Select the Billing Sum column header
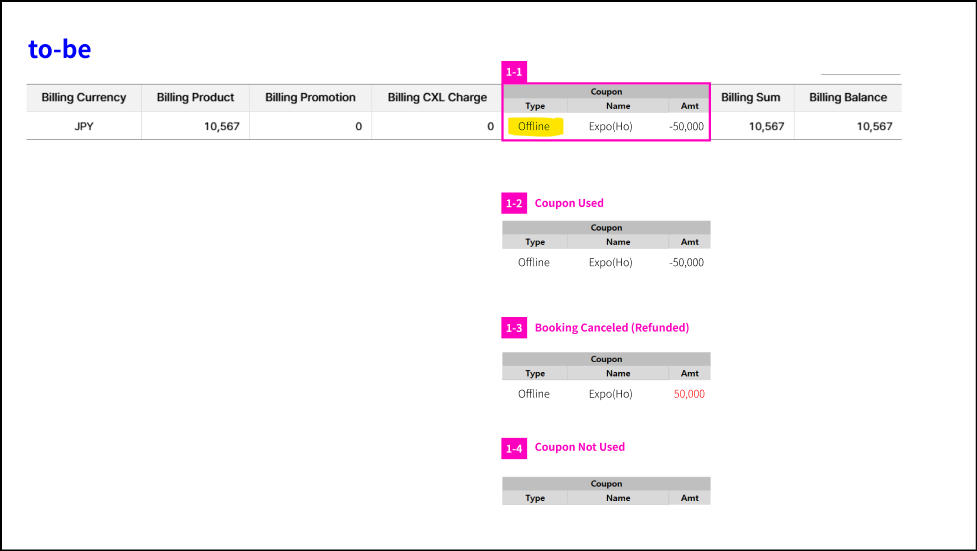The image size is (977, 551). [x=751, y=98]
